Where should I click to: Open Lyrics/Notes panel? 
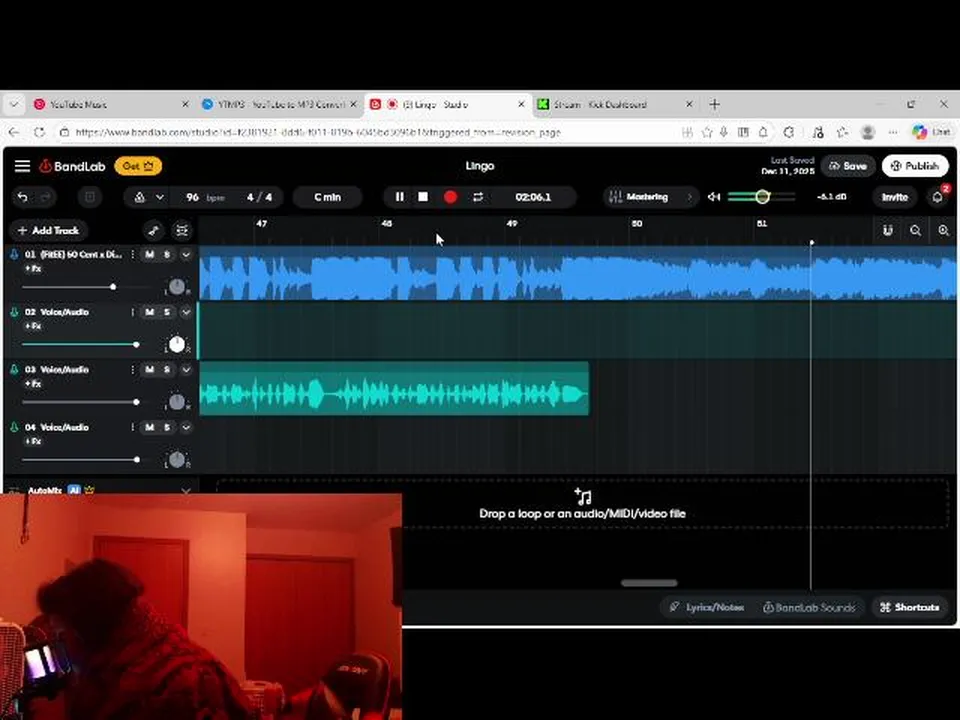point(707,607)
